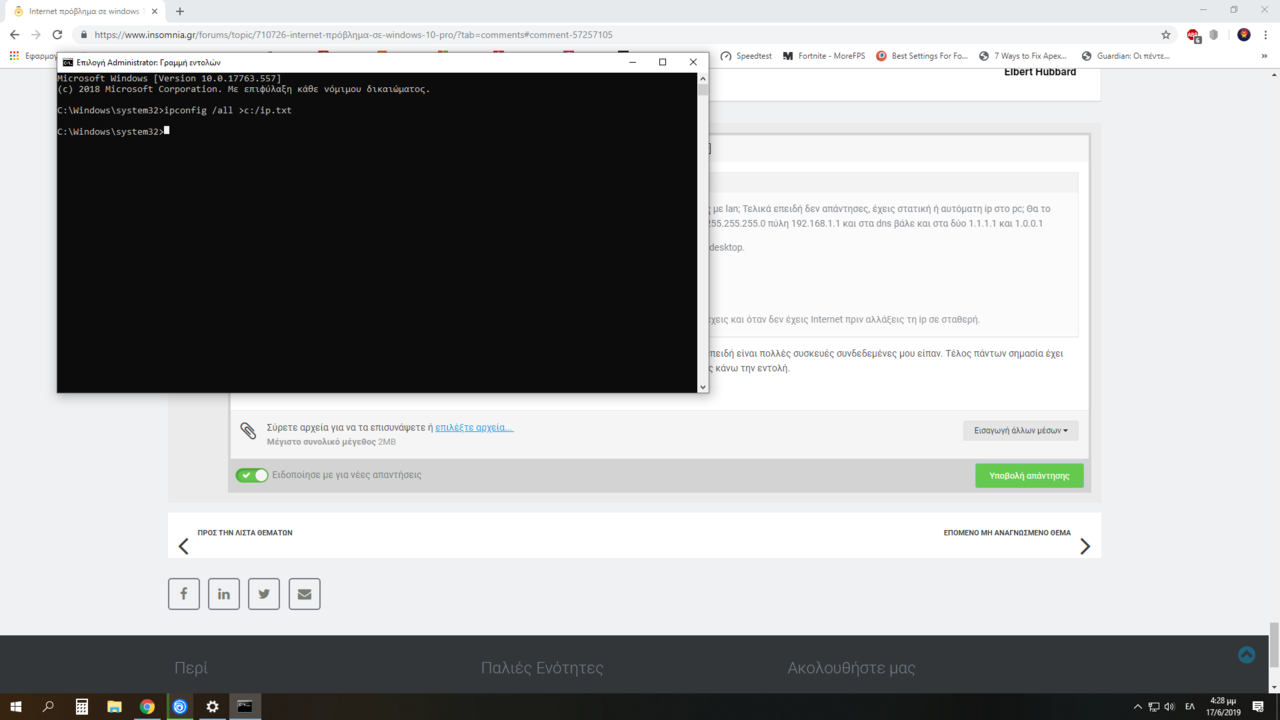1280x720 pixels.
Task: Open the Windows Start menu
Action: tap(16, 707)
